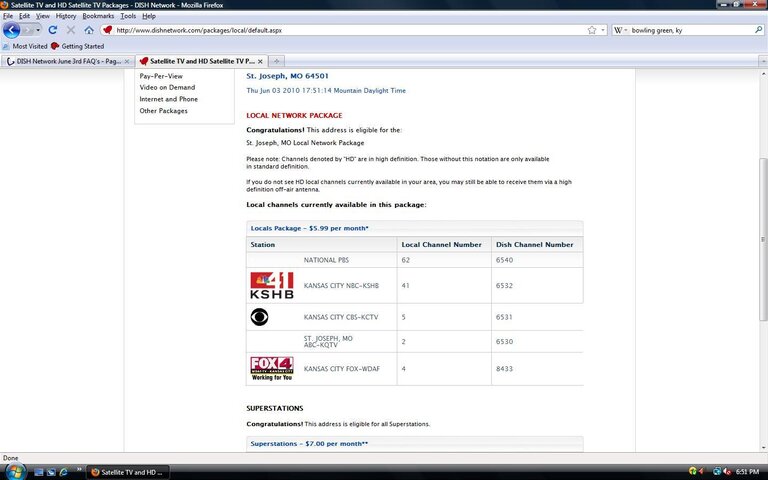The width and height of the screenshot is (768, 480).
Task: Click the scrollbar down arrow
Action: 763,447
